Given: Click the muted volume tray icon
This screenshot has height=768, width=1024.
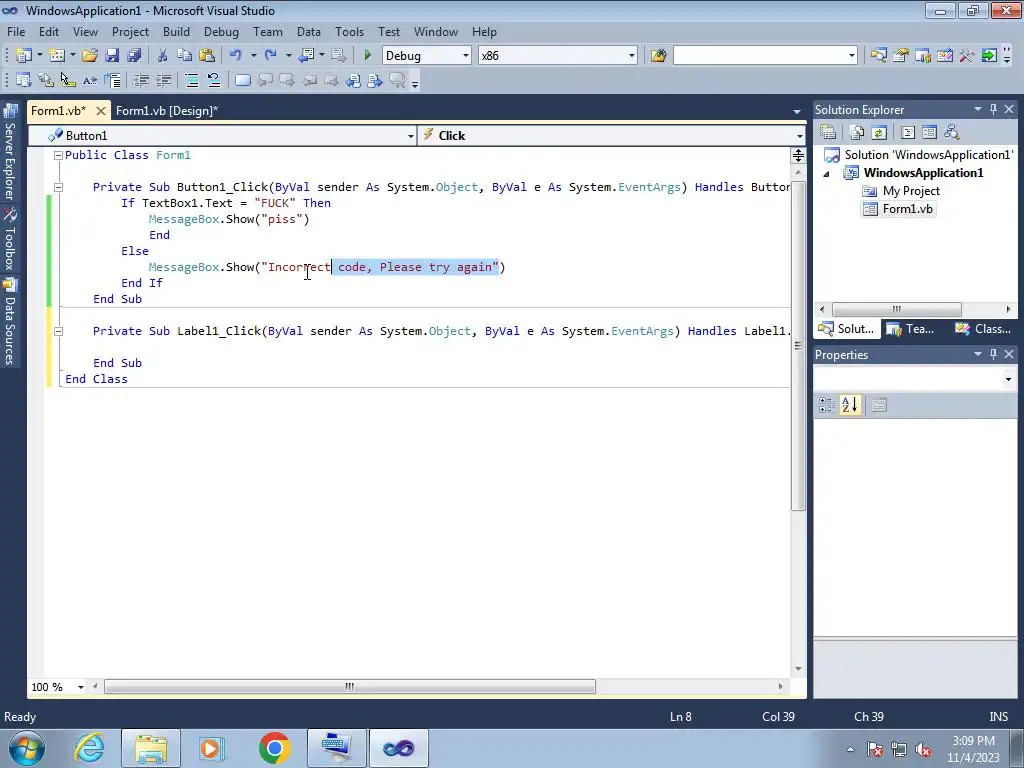Looking at the screenshot, I should (x=923, y=749).
